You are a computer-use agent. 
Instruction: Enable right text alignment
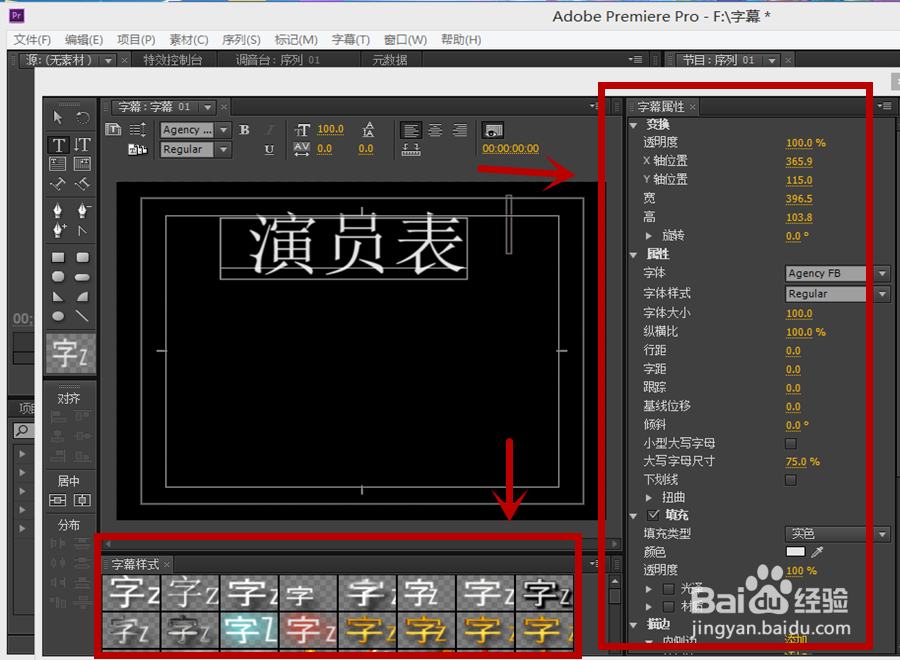(460, 130)
